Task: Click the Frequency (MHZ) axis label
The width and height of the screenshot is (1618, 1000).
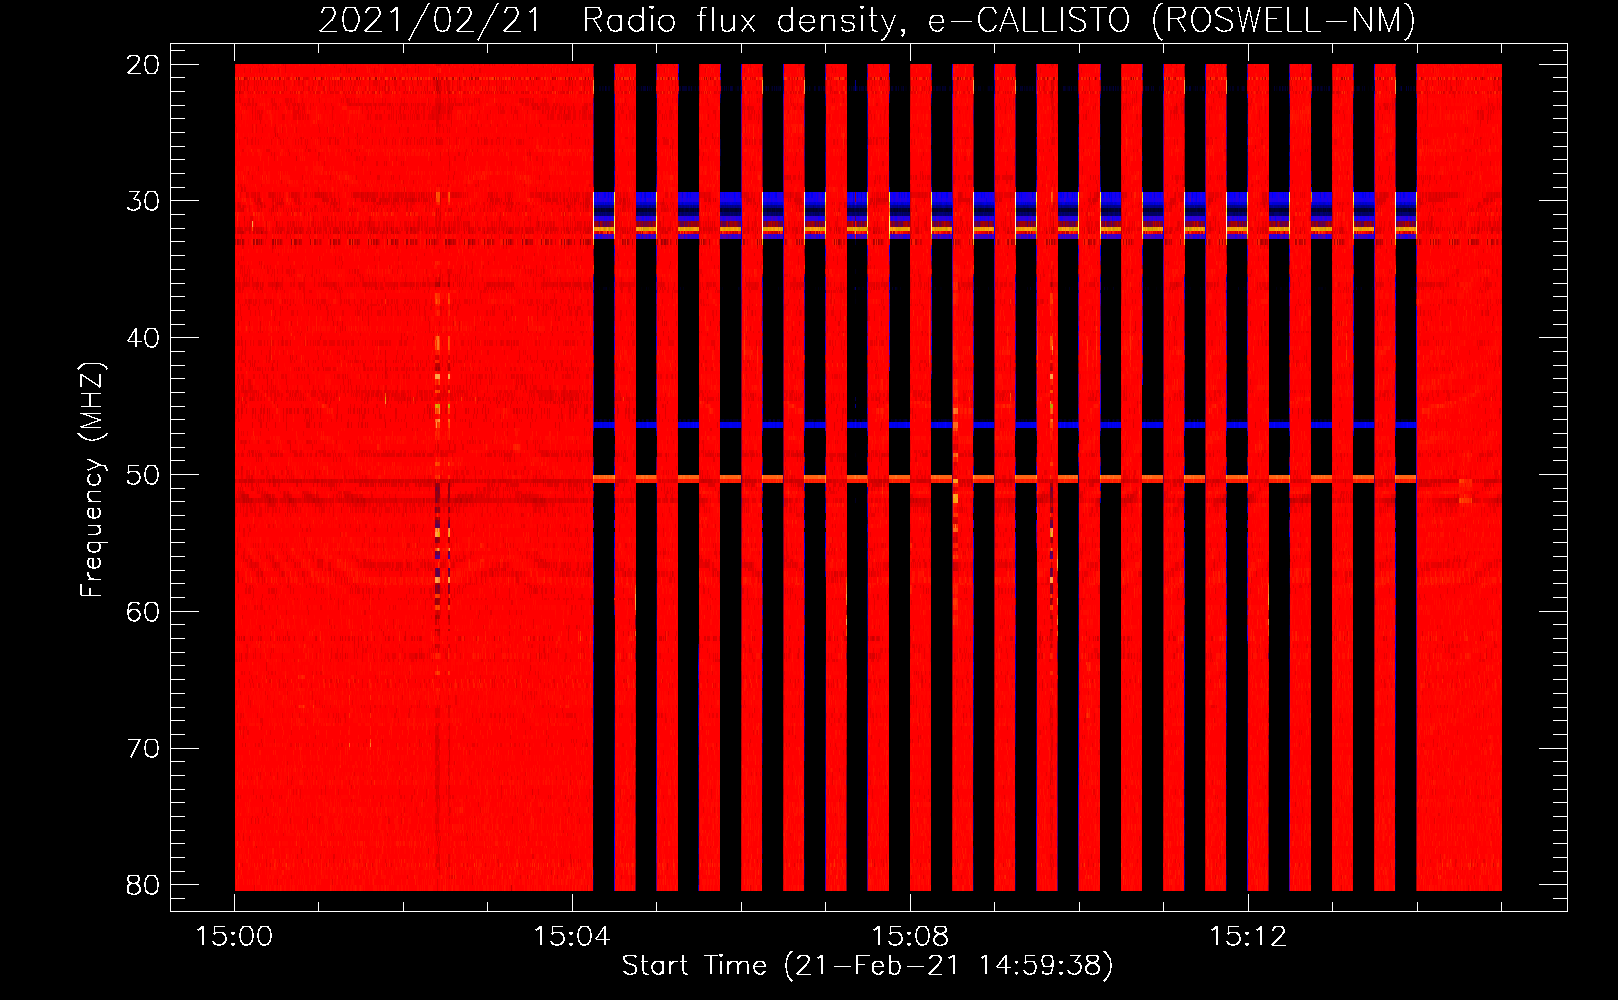Action: [92, 480]
